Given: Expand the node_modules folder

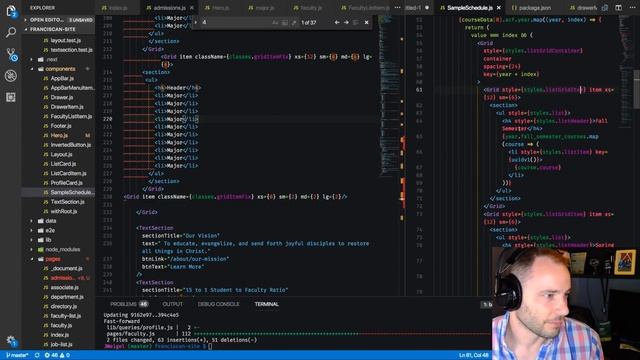Looking at the screenshot, I should [58, 249].
